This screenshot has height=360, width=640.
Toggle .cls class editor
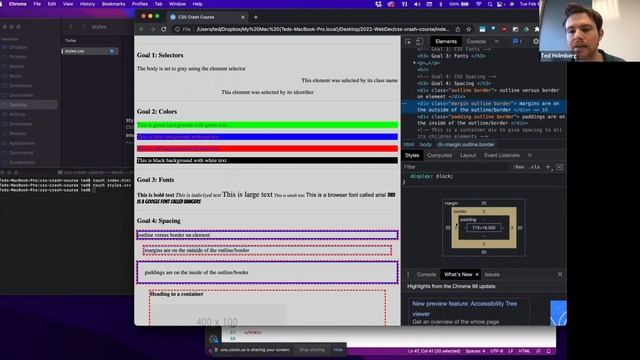(x=534, y=167)
